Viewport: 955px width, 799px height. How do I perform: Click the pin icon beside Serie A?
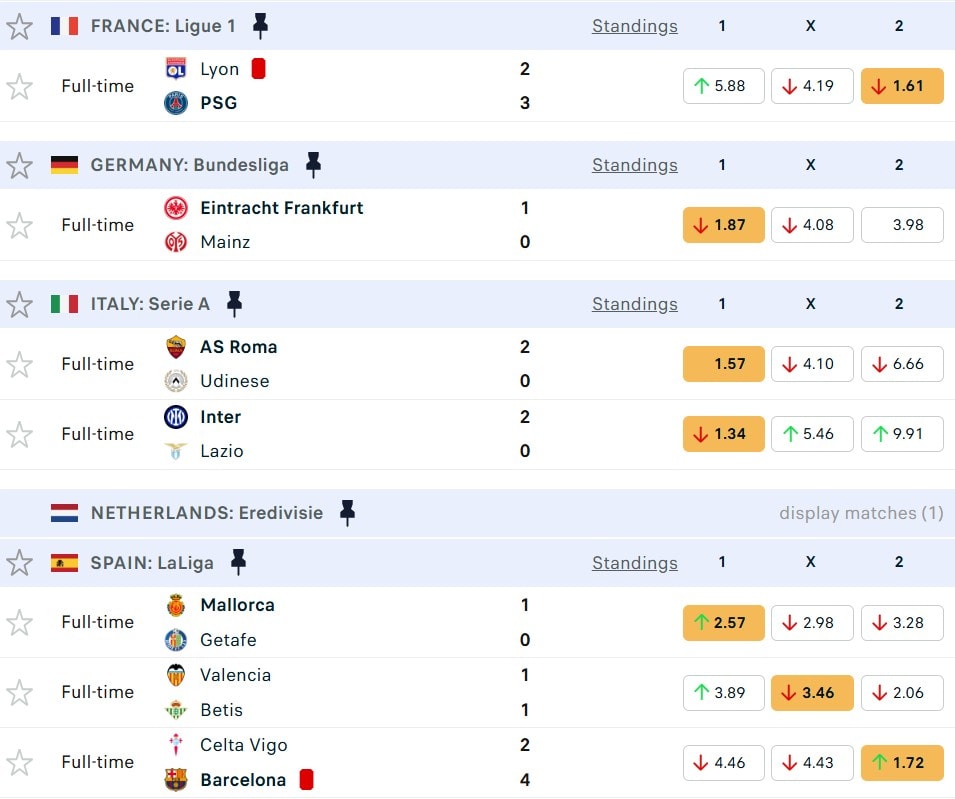[x=234, y=304]
